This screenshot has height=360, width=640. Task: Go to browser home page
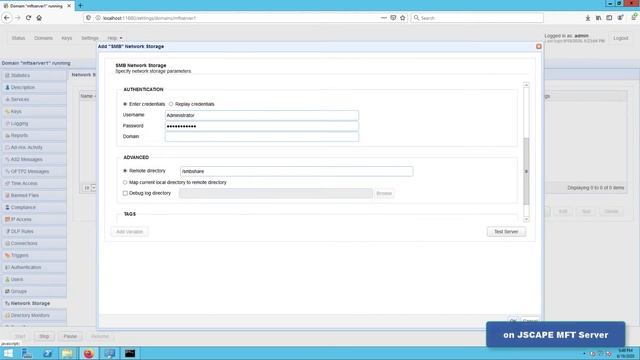pyautogui.click(x=39, y=18)
